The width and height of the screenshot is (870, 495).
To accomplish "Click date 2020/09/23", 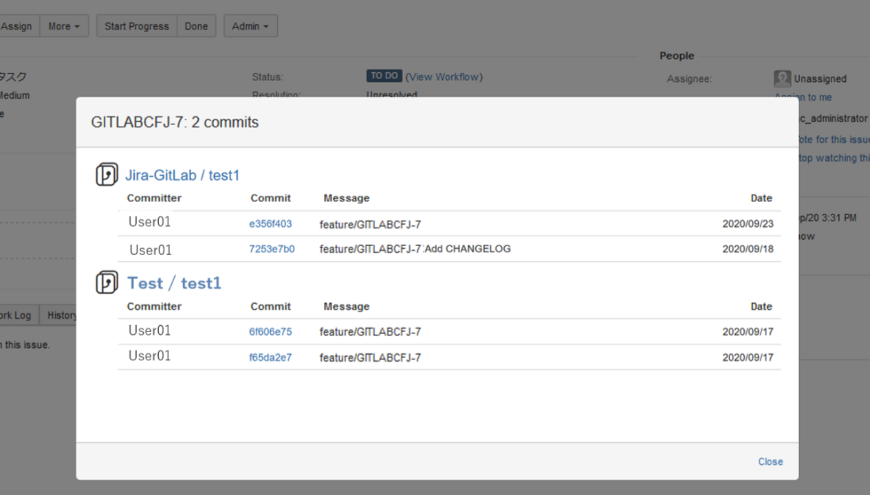I will [x=747, y=224].
